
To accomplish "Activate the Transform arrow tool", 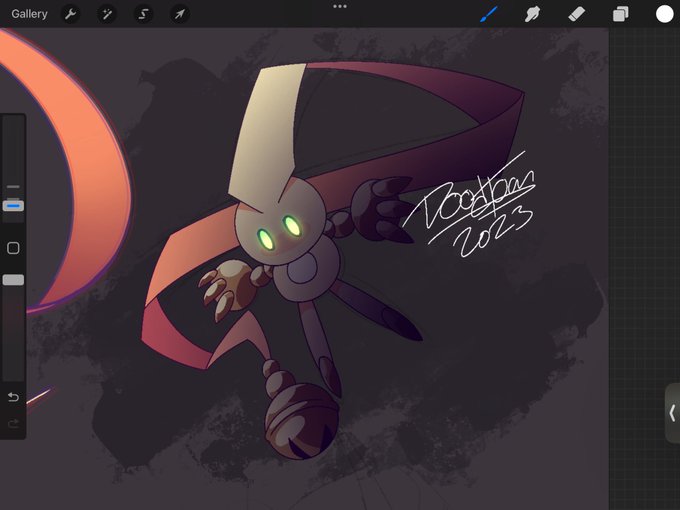I will 180,14.
